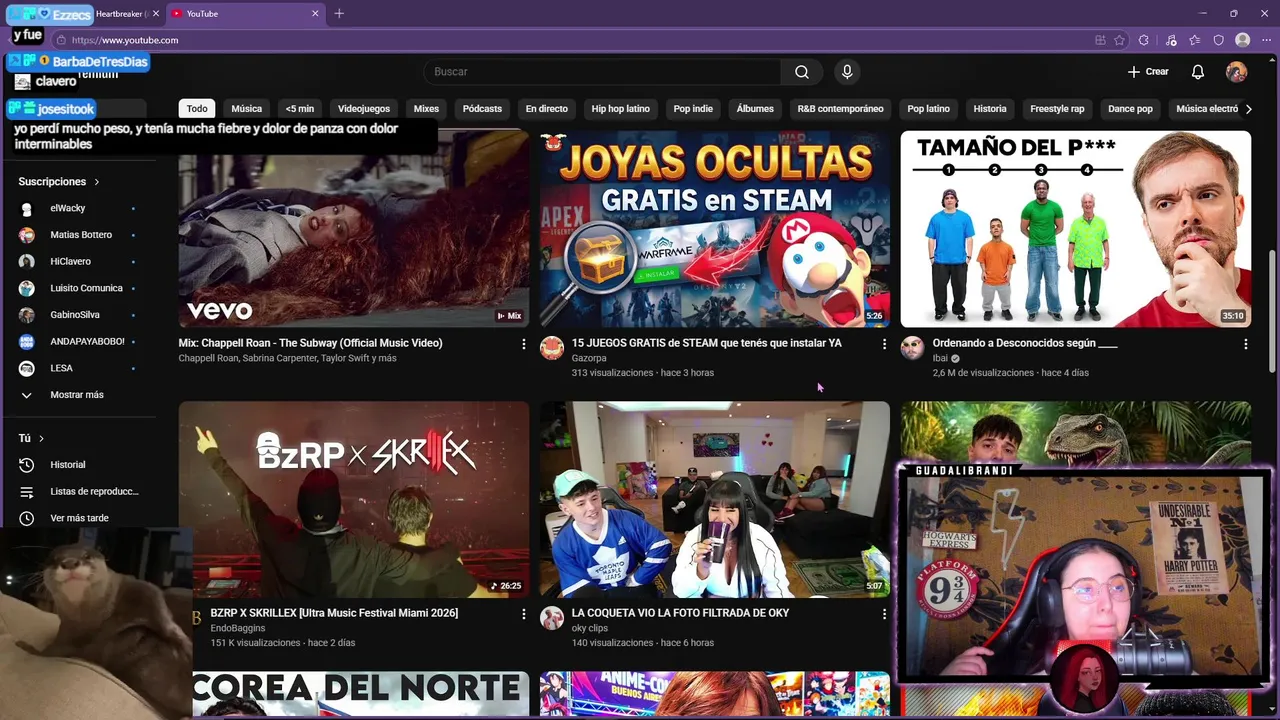The height and width of the screenshot is (720, 1280).
Task: Open Ver más tarde in sidebar
Action: [77, 518]
